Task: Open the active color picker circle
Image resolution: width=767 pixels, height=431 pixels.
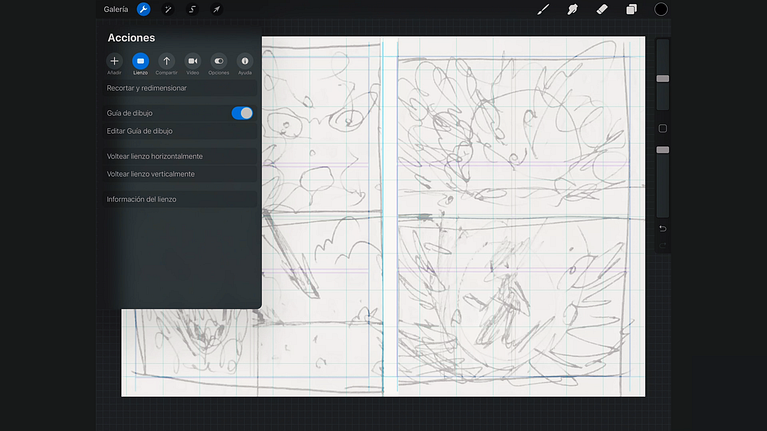Action: 661,9
